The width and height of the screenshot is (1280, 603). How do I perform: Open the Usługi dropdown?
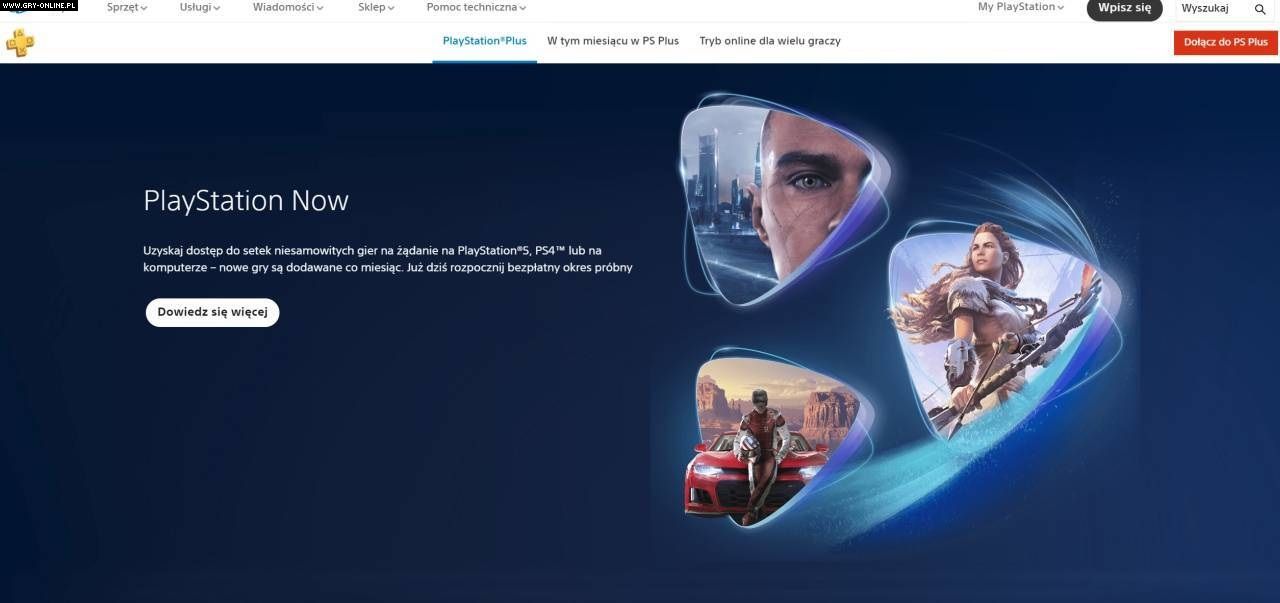click(200, 7)
